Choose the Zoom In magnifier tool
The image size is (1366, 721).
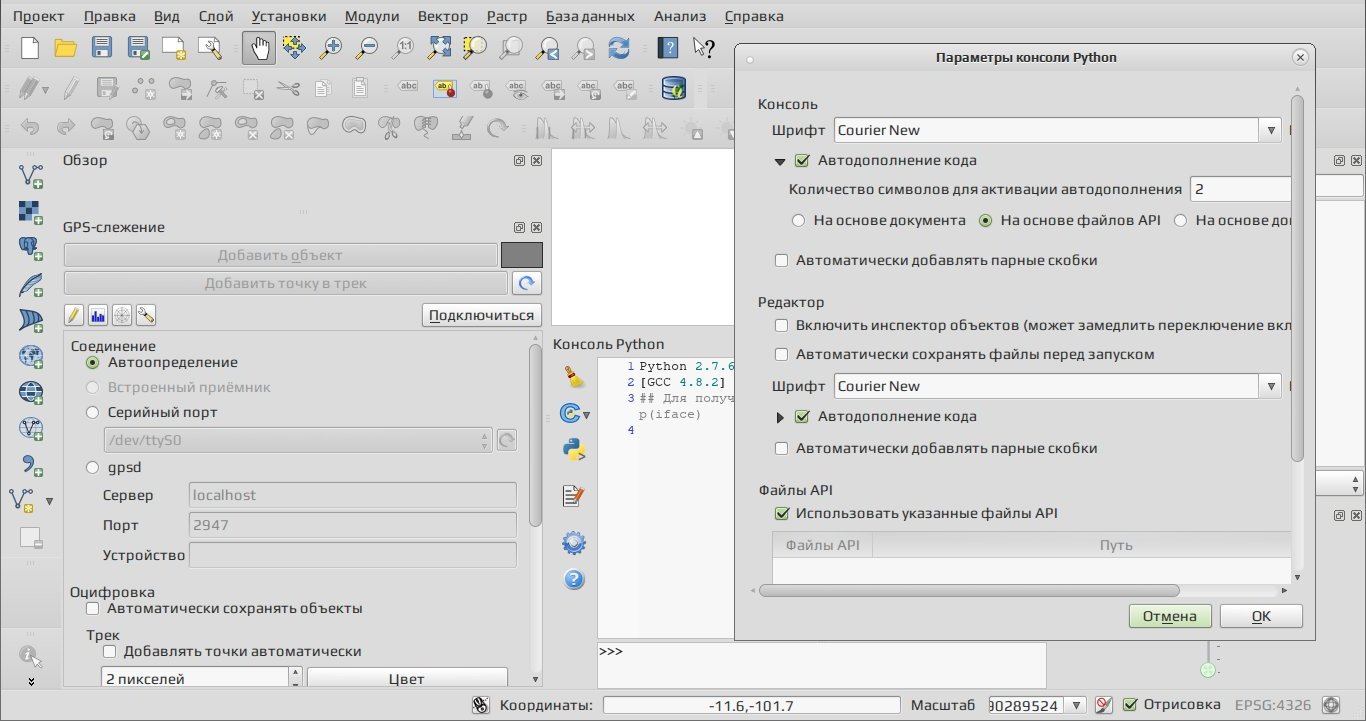pyautogui.click(x=330, y=47)
